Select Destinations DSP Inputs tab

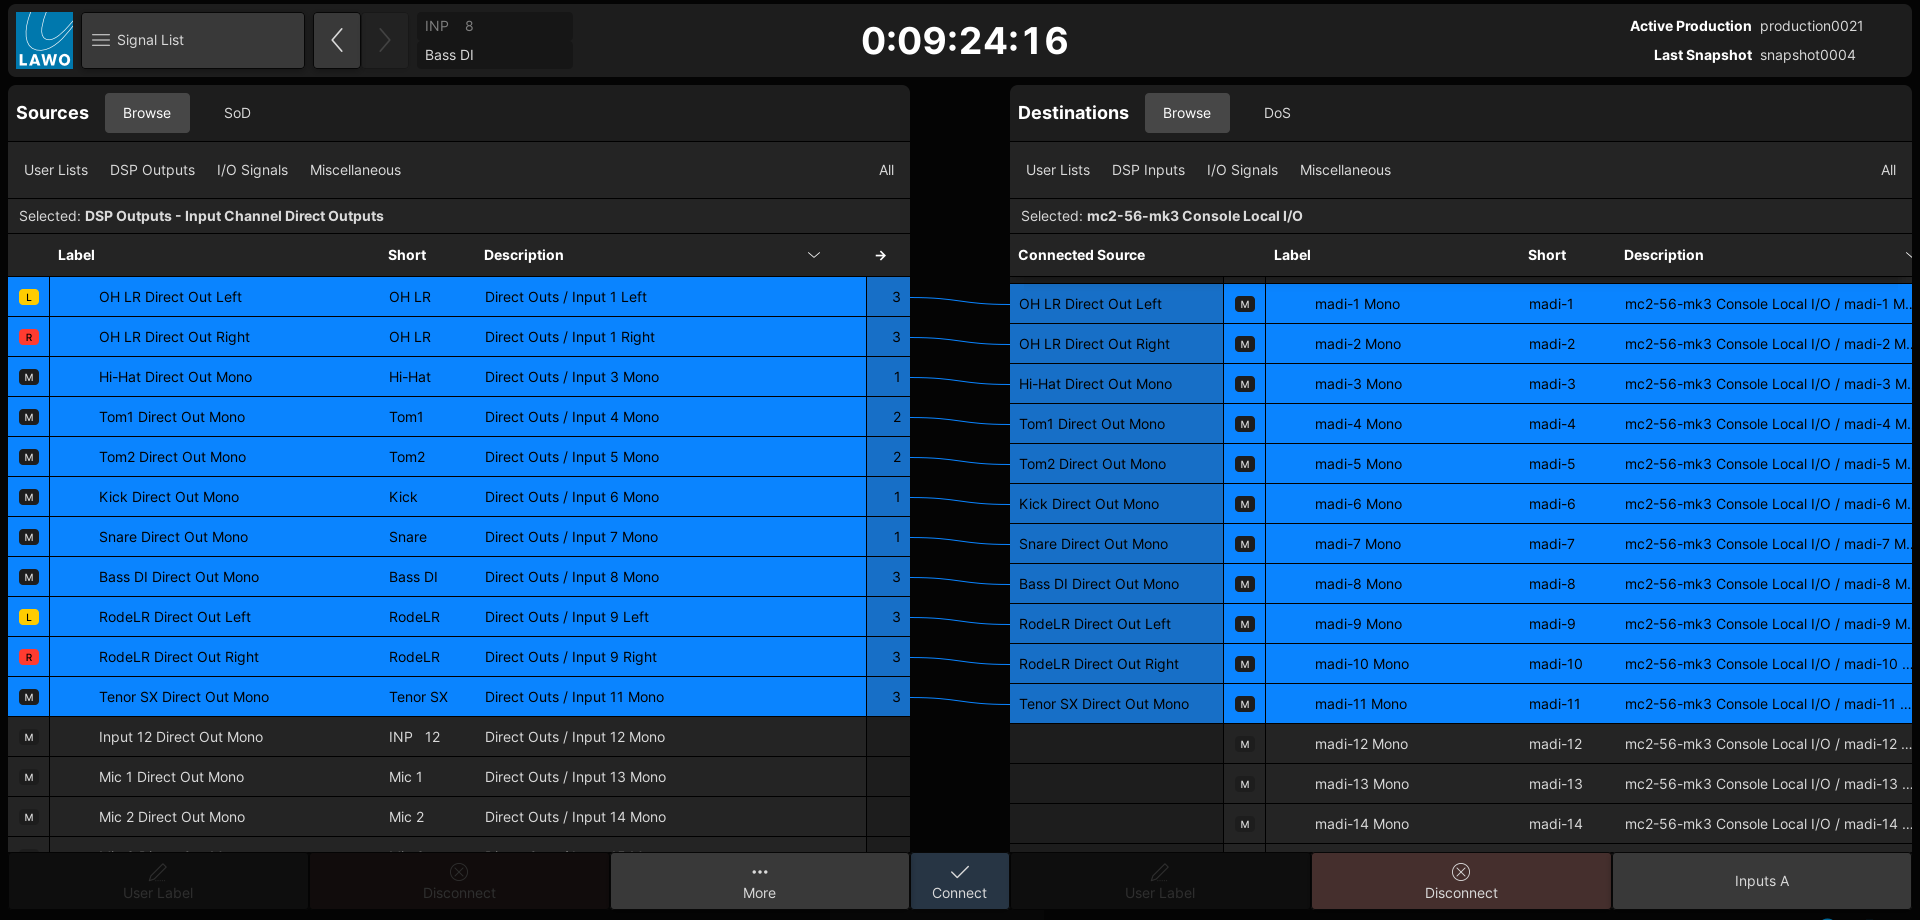1148,170
